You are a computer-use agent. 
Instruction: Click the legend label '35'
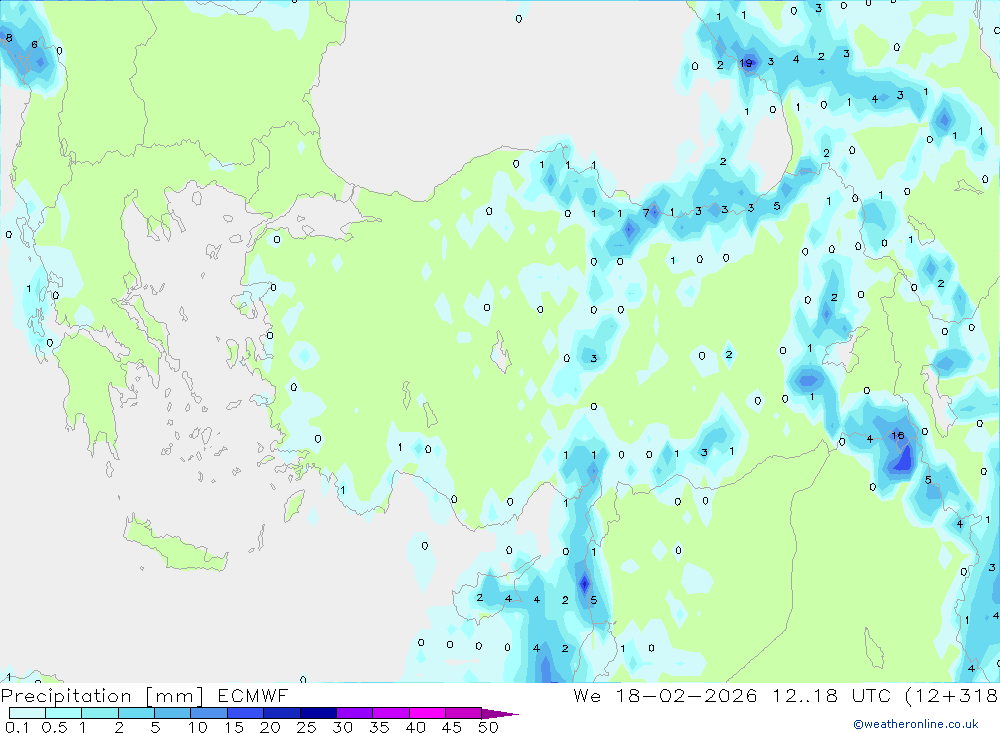pos(379,727)
